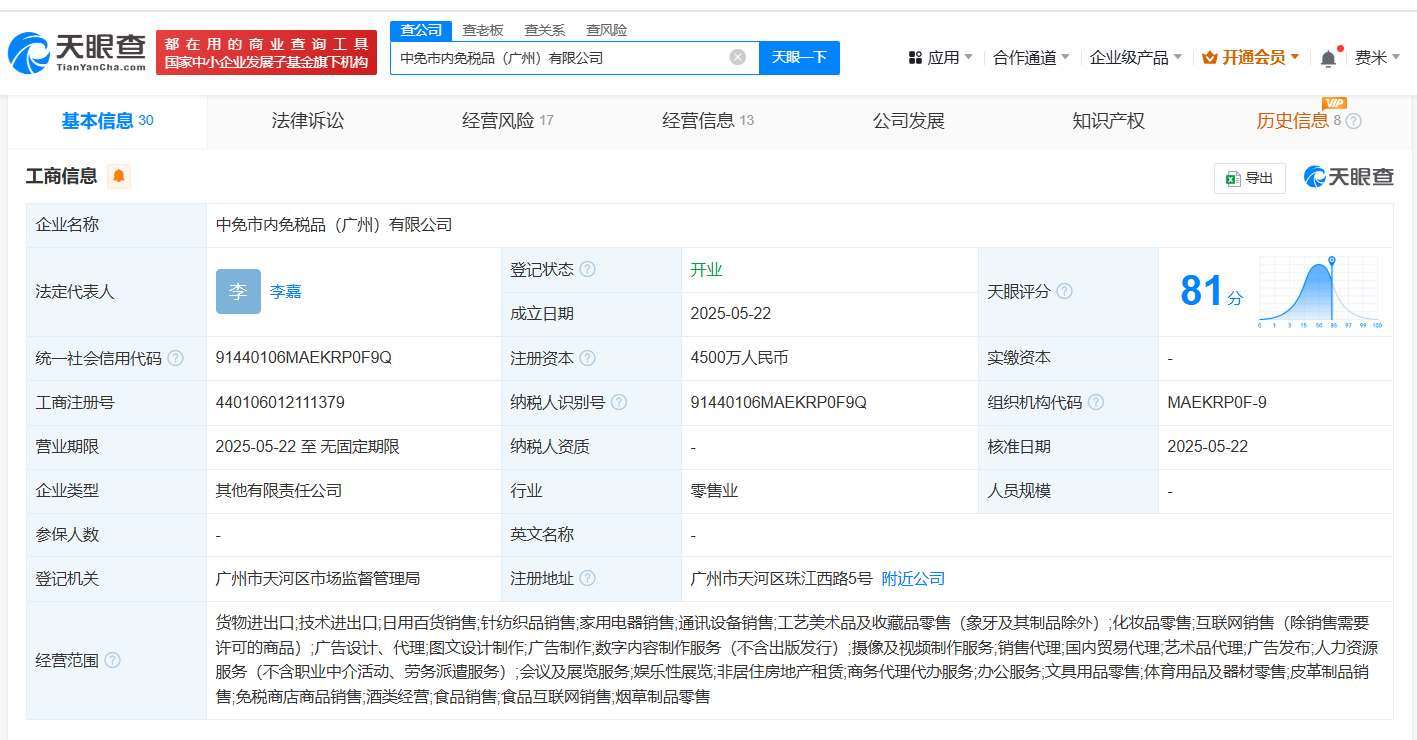Click the help icon beside 天眼评分
Screen dimensions: 1417x740
tap(1065, 291)
